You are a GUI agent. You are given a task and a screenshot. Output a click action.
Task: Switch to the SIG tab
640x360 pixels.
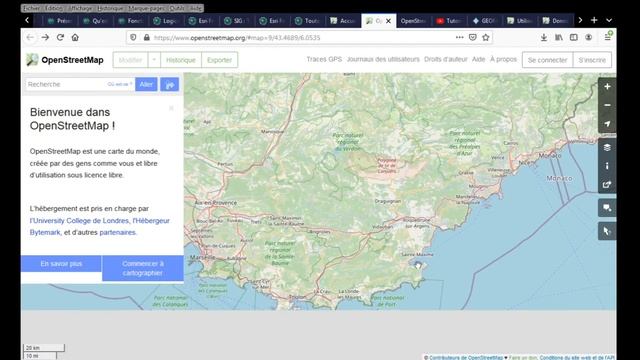coord(237,21)
